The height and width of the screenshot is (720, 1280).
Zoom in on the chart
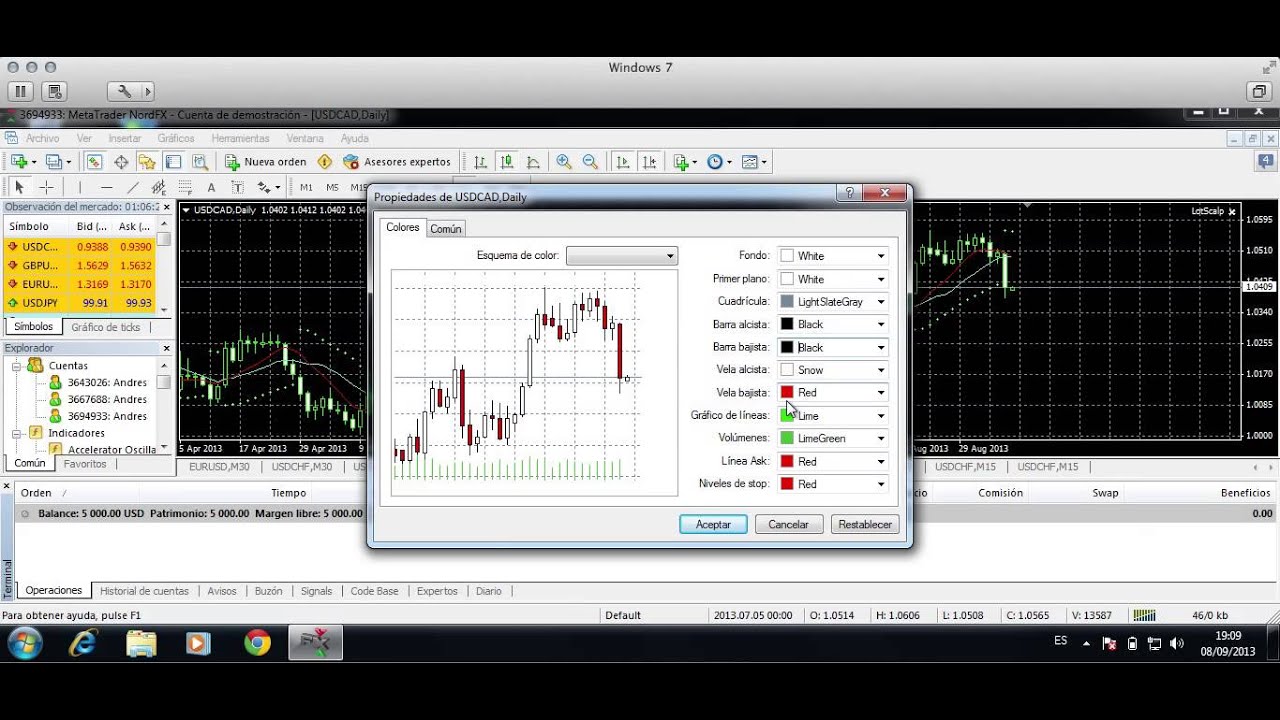point(564,161)
